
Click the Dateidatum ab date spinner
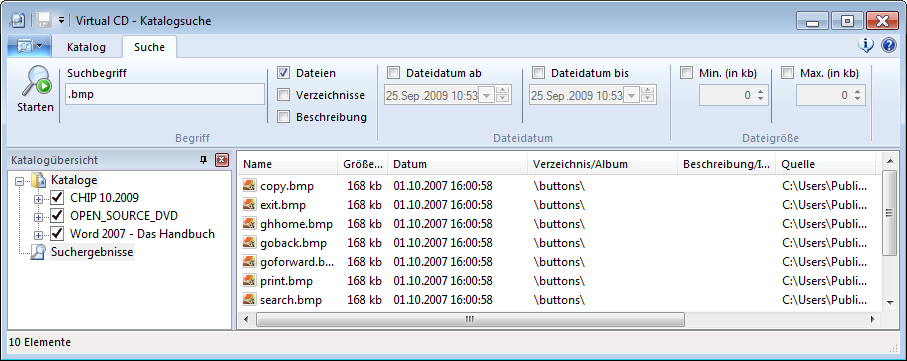pos(503,95)
